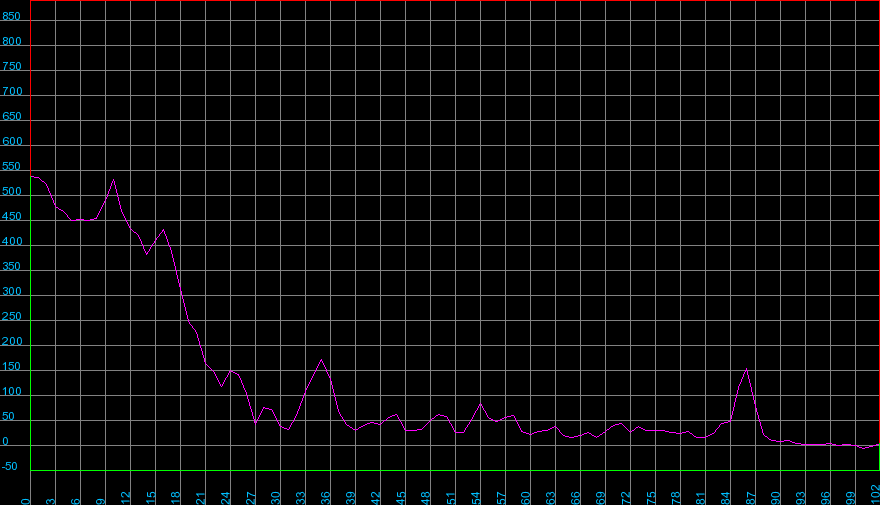Pick the 21 value on the X axis
880x505 pixels.
coord(200,498)
